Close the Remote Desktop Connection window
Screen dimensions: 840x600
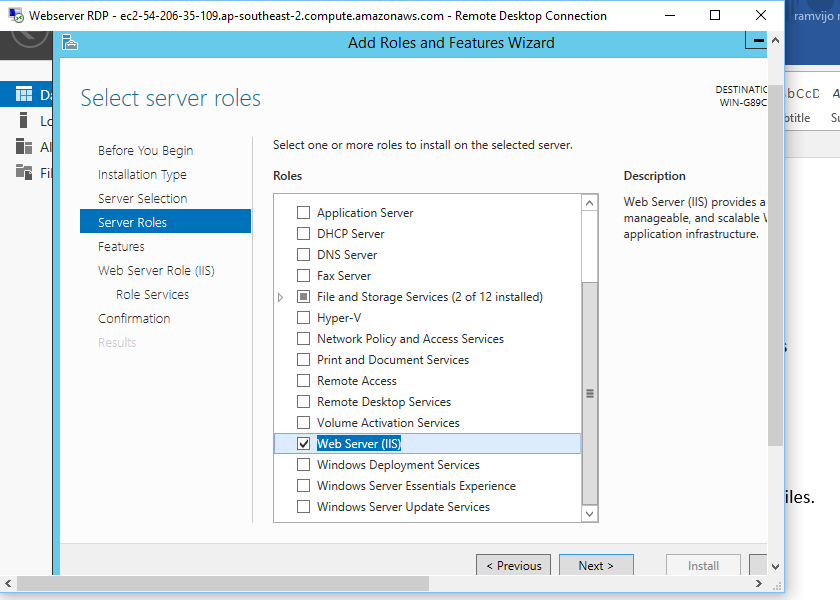[761, 16]
